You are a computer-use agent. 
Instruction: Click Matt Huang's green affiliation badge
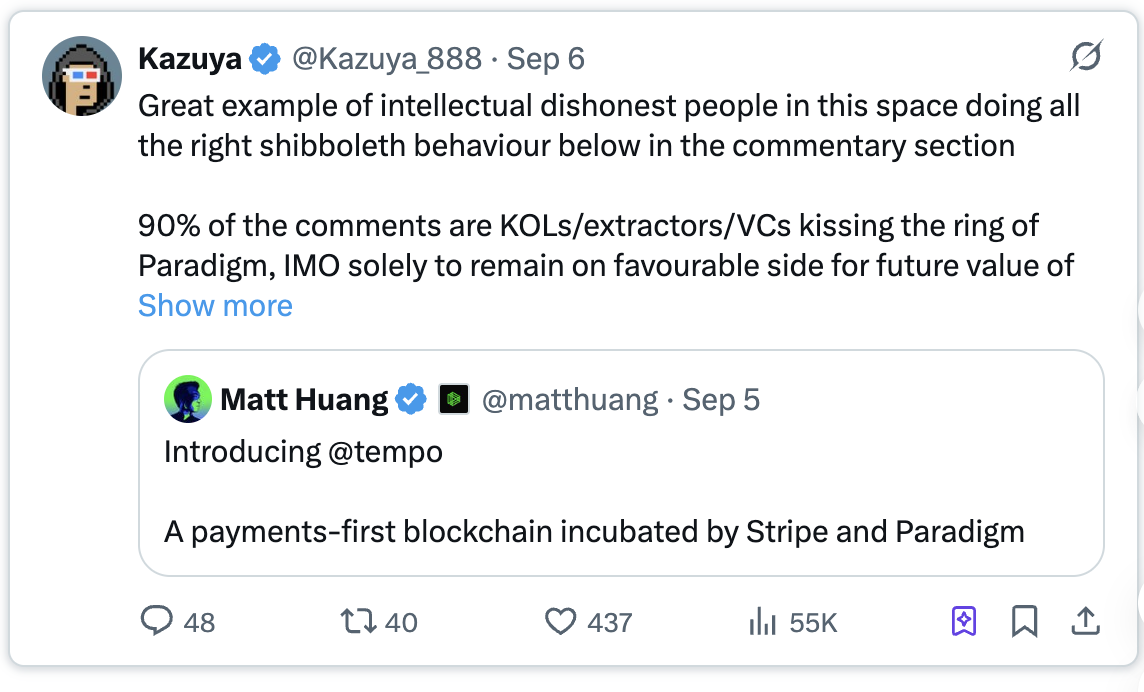pos(454,400)
